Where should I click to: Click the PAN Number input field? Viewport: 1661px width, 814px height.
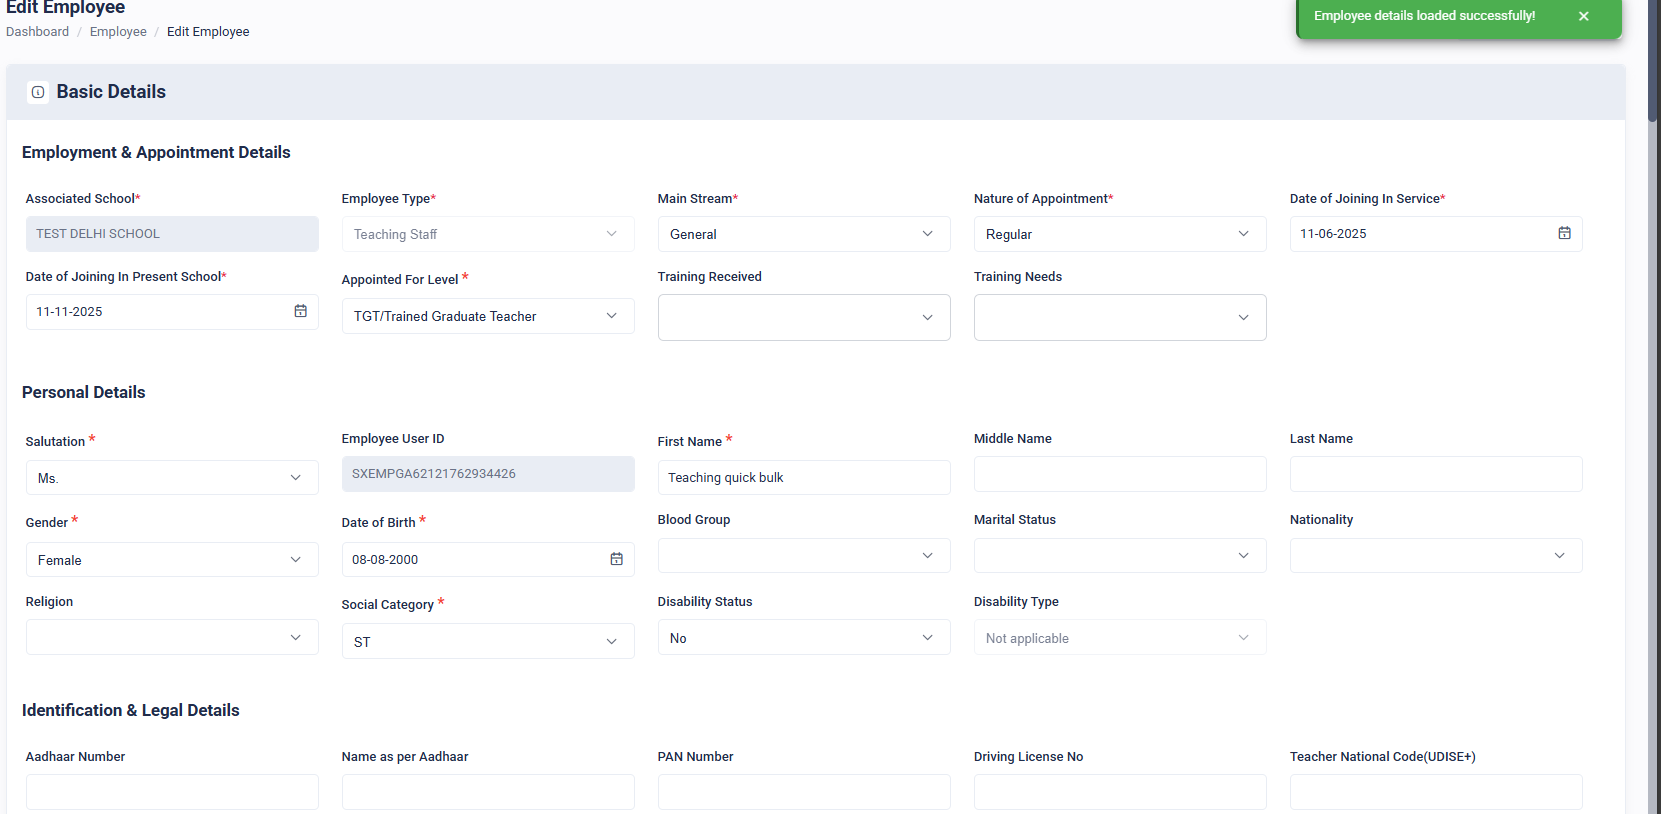coord(804,792)
